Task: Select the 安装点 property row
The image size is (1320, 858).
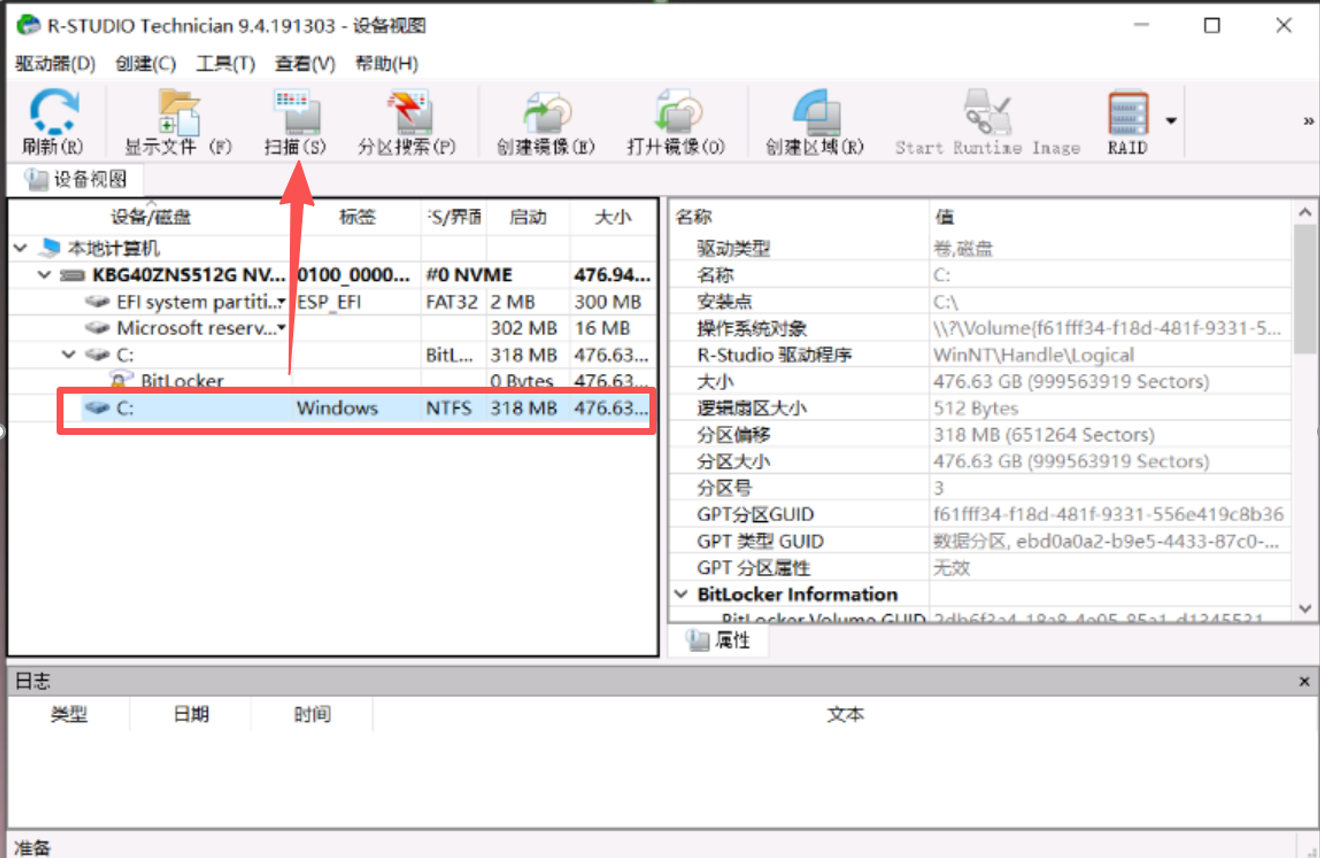Action: 981,301
